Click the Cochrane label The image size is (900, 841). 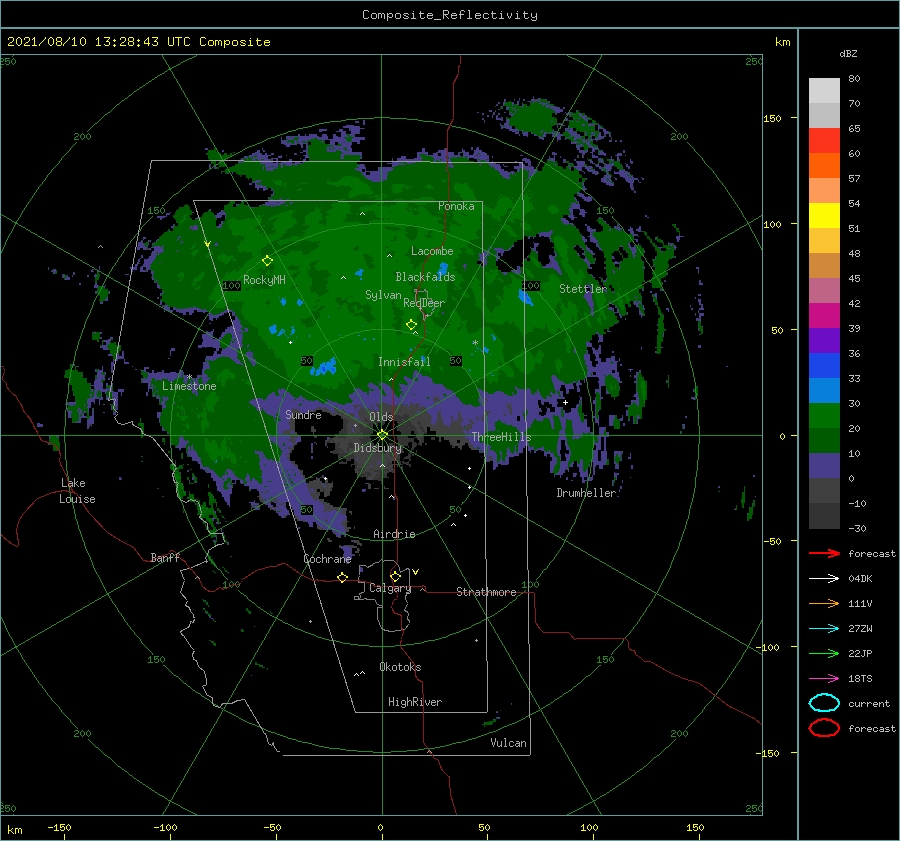327,559
